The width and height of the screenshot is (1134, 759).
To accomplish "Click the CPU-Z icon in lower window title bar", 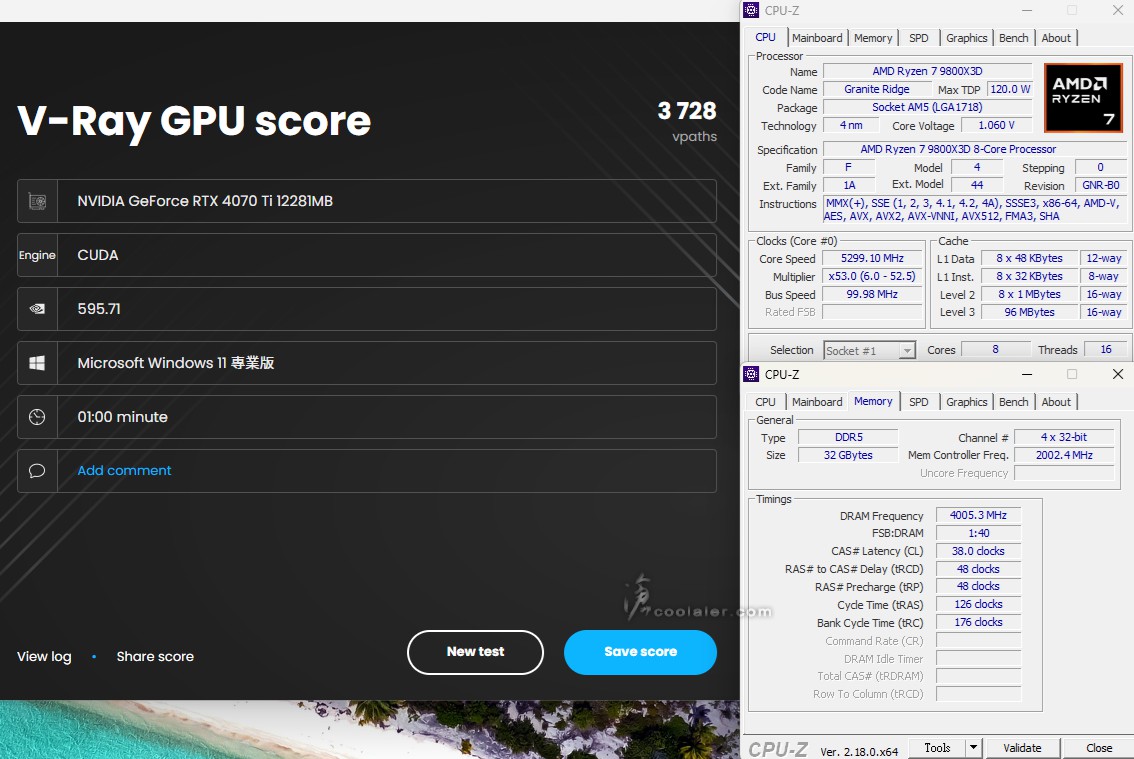I will coord(752,374).
